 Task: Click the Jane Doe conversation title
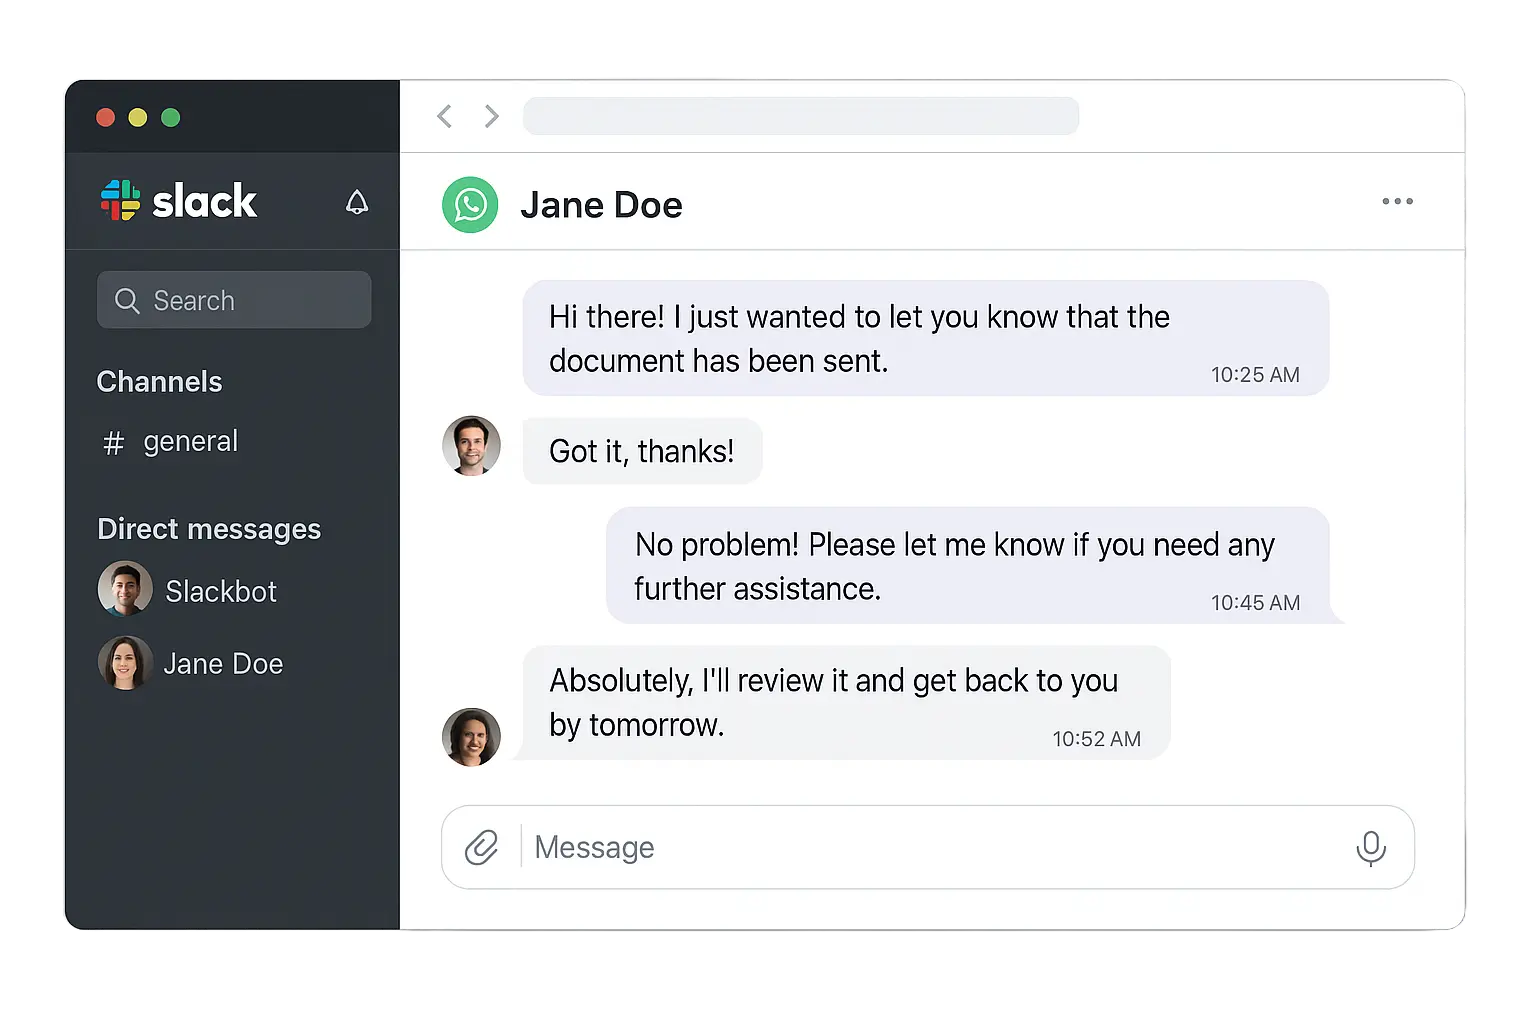click(601, 204)
